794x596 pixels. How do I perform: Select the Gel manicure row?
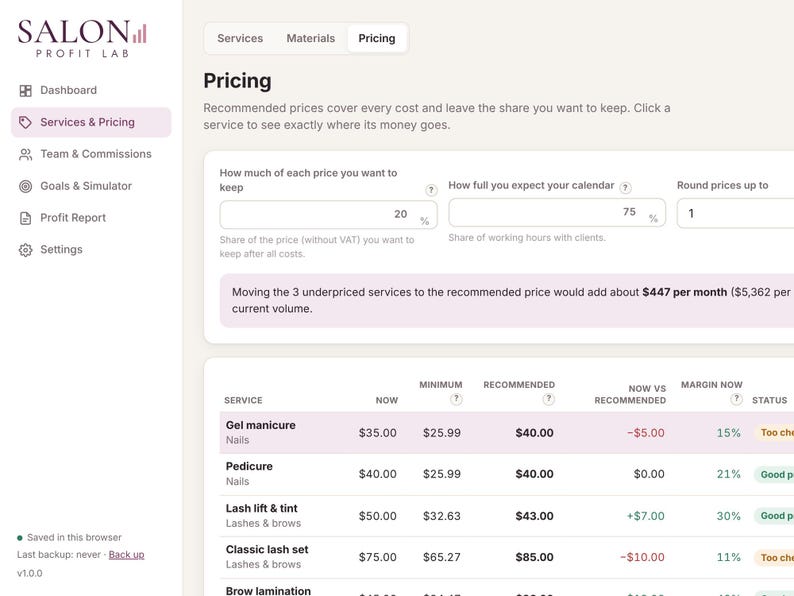point(506,432)
